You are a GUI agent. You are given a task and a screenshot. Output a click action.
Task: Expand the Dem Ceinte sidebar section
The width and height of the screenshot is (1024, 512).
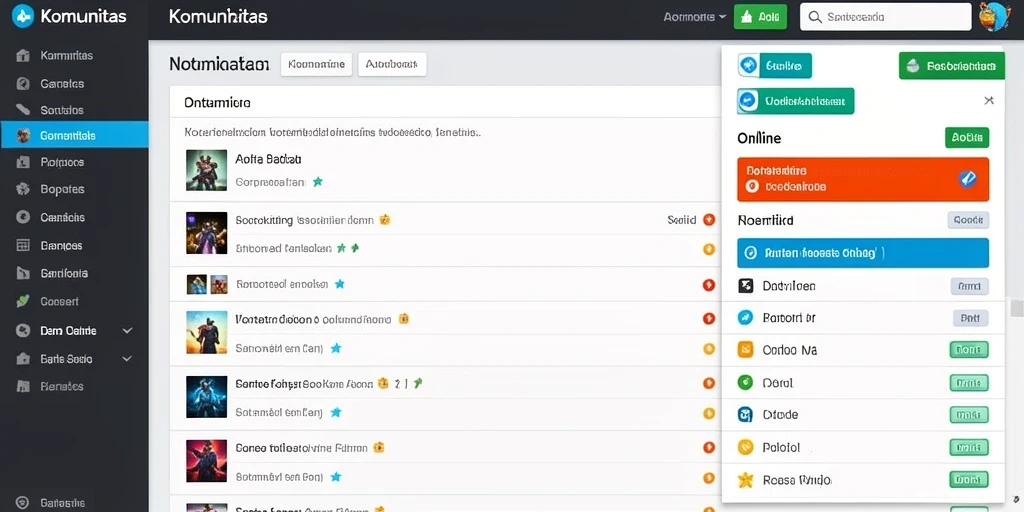point(127,331)
